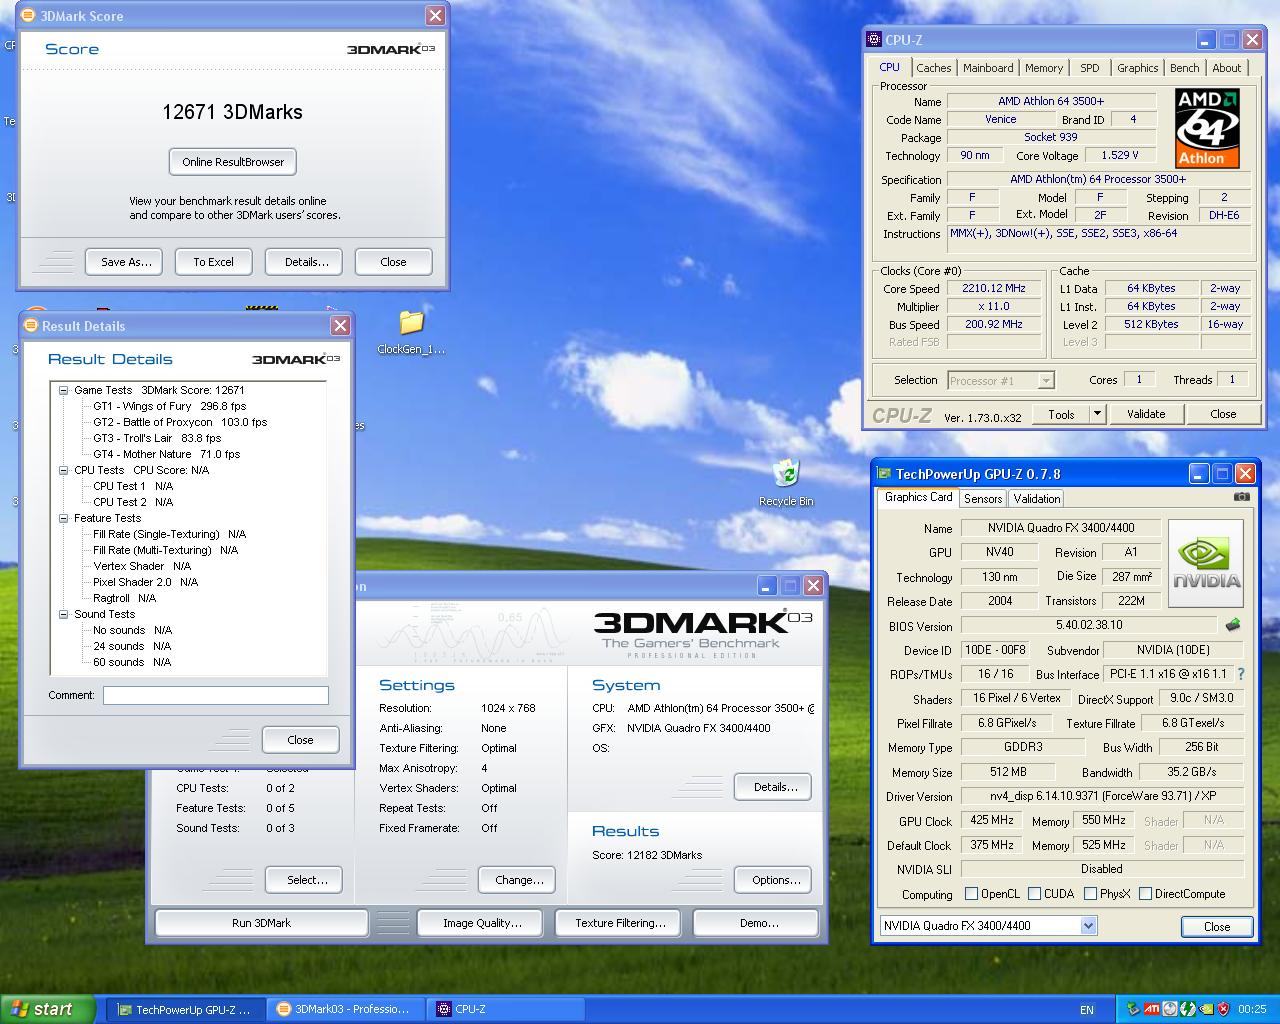This screenshot has height=1024, width=1280.
Task: Switch to the Mainboard tab
Action: (988, 68)
